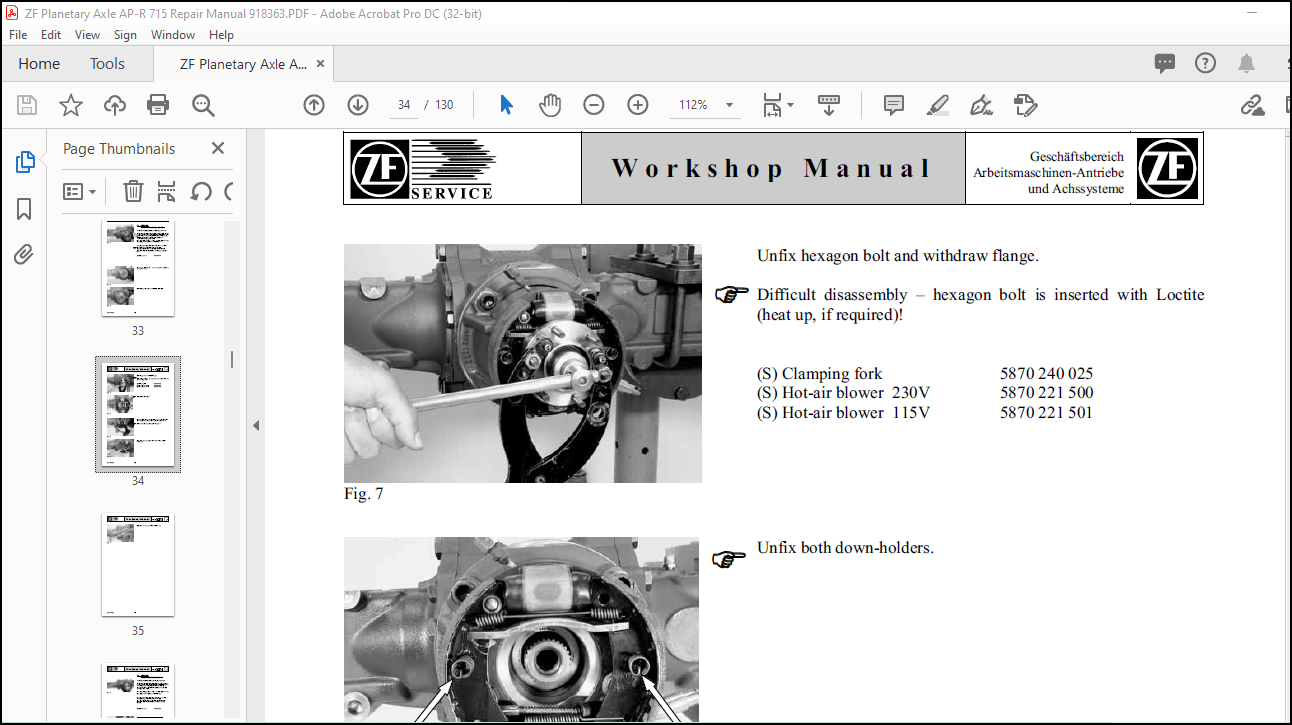
Task: Click the part number 5870 240 025
Action: point(1046,374)
